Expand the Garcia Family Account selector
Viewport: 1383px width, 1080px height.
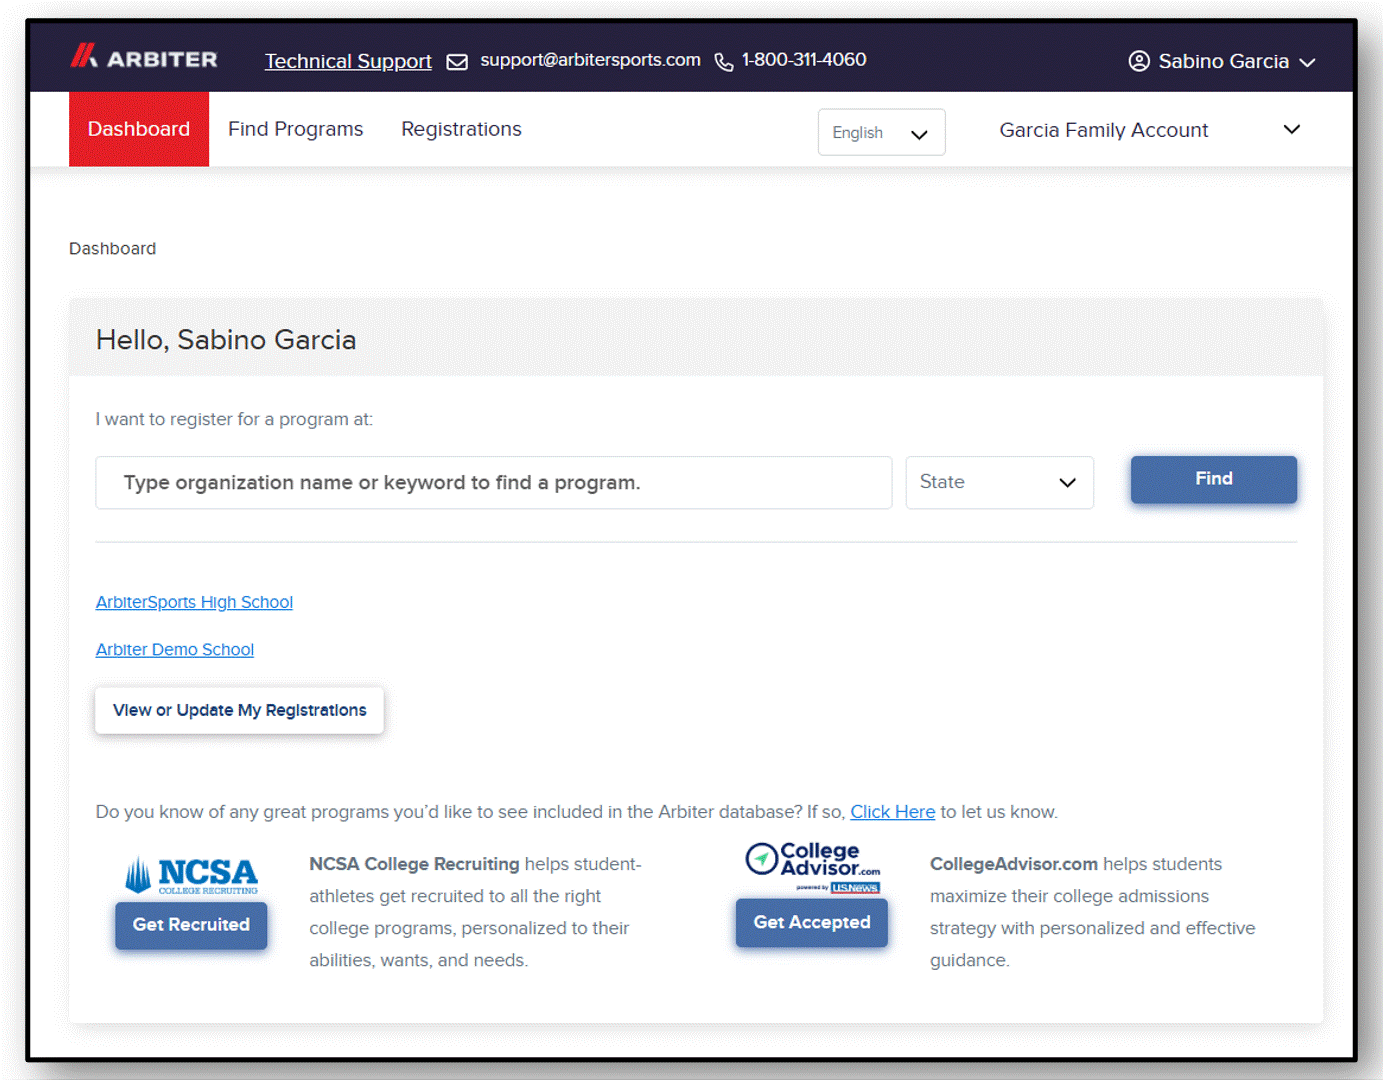click(1150, 130)
